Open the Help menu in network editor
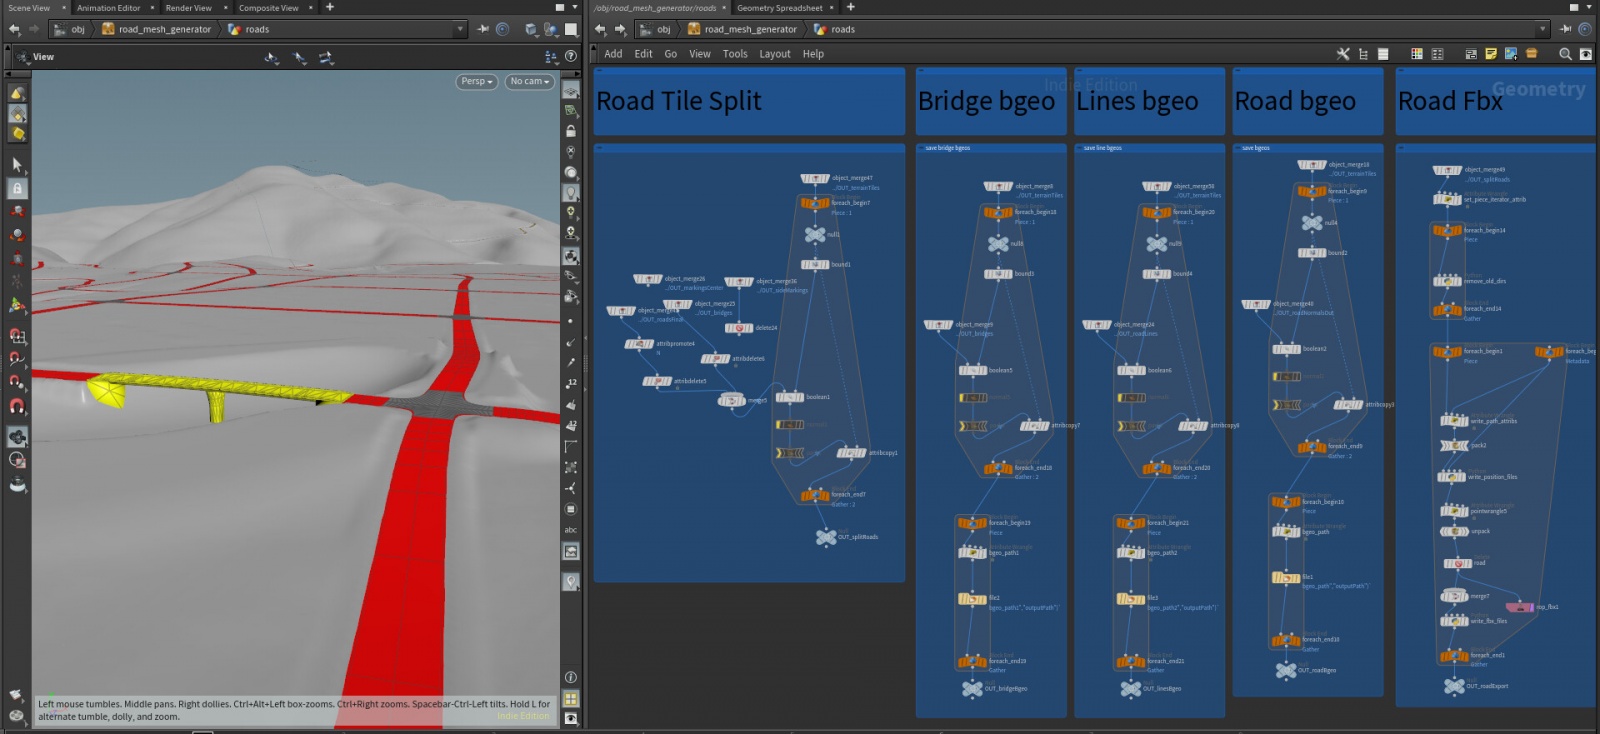 point(813,54)
